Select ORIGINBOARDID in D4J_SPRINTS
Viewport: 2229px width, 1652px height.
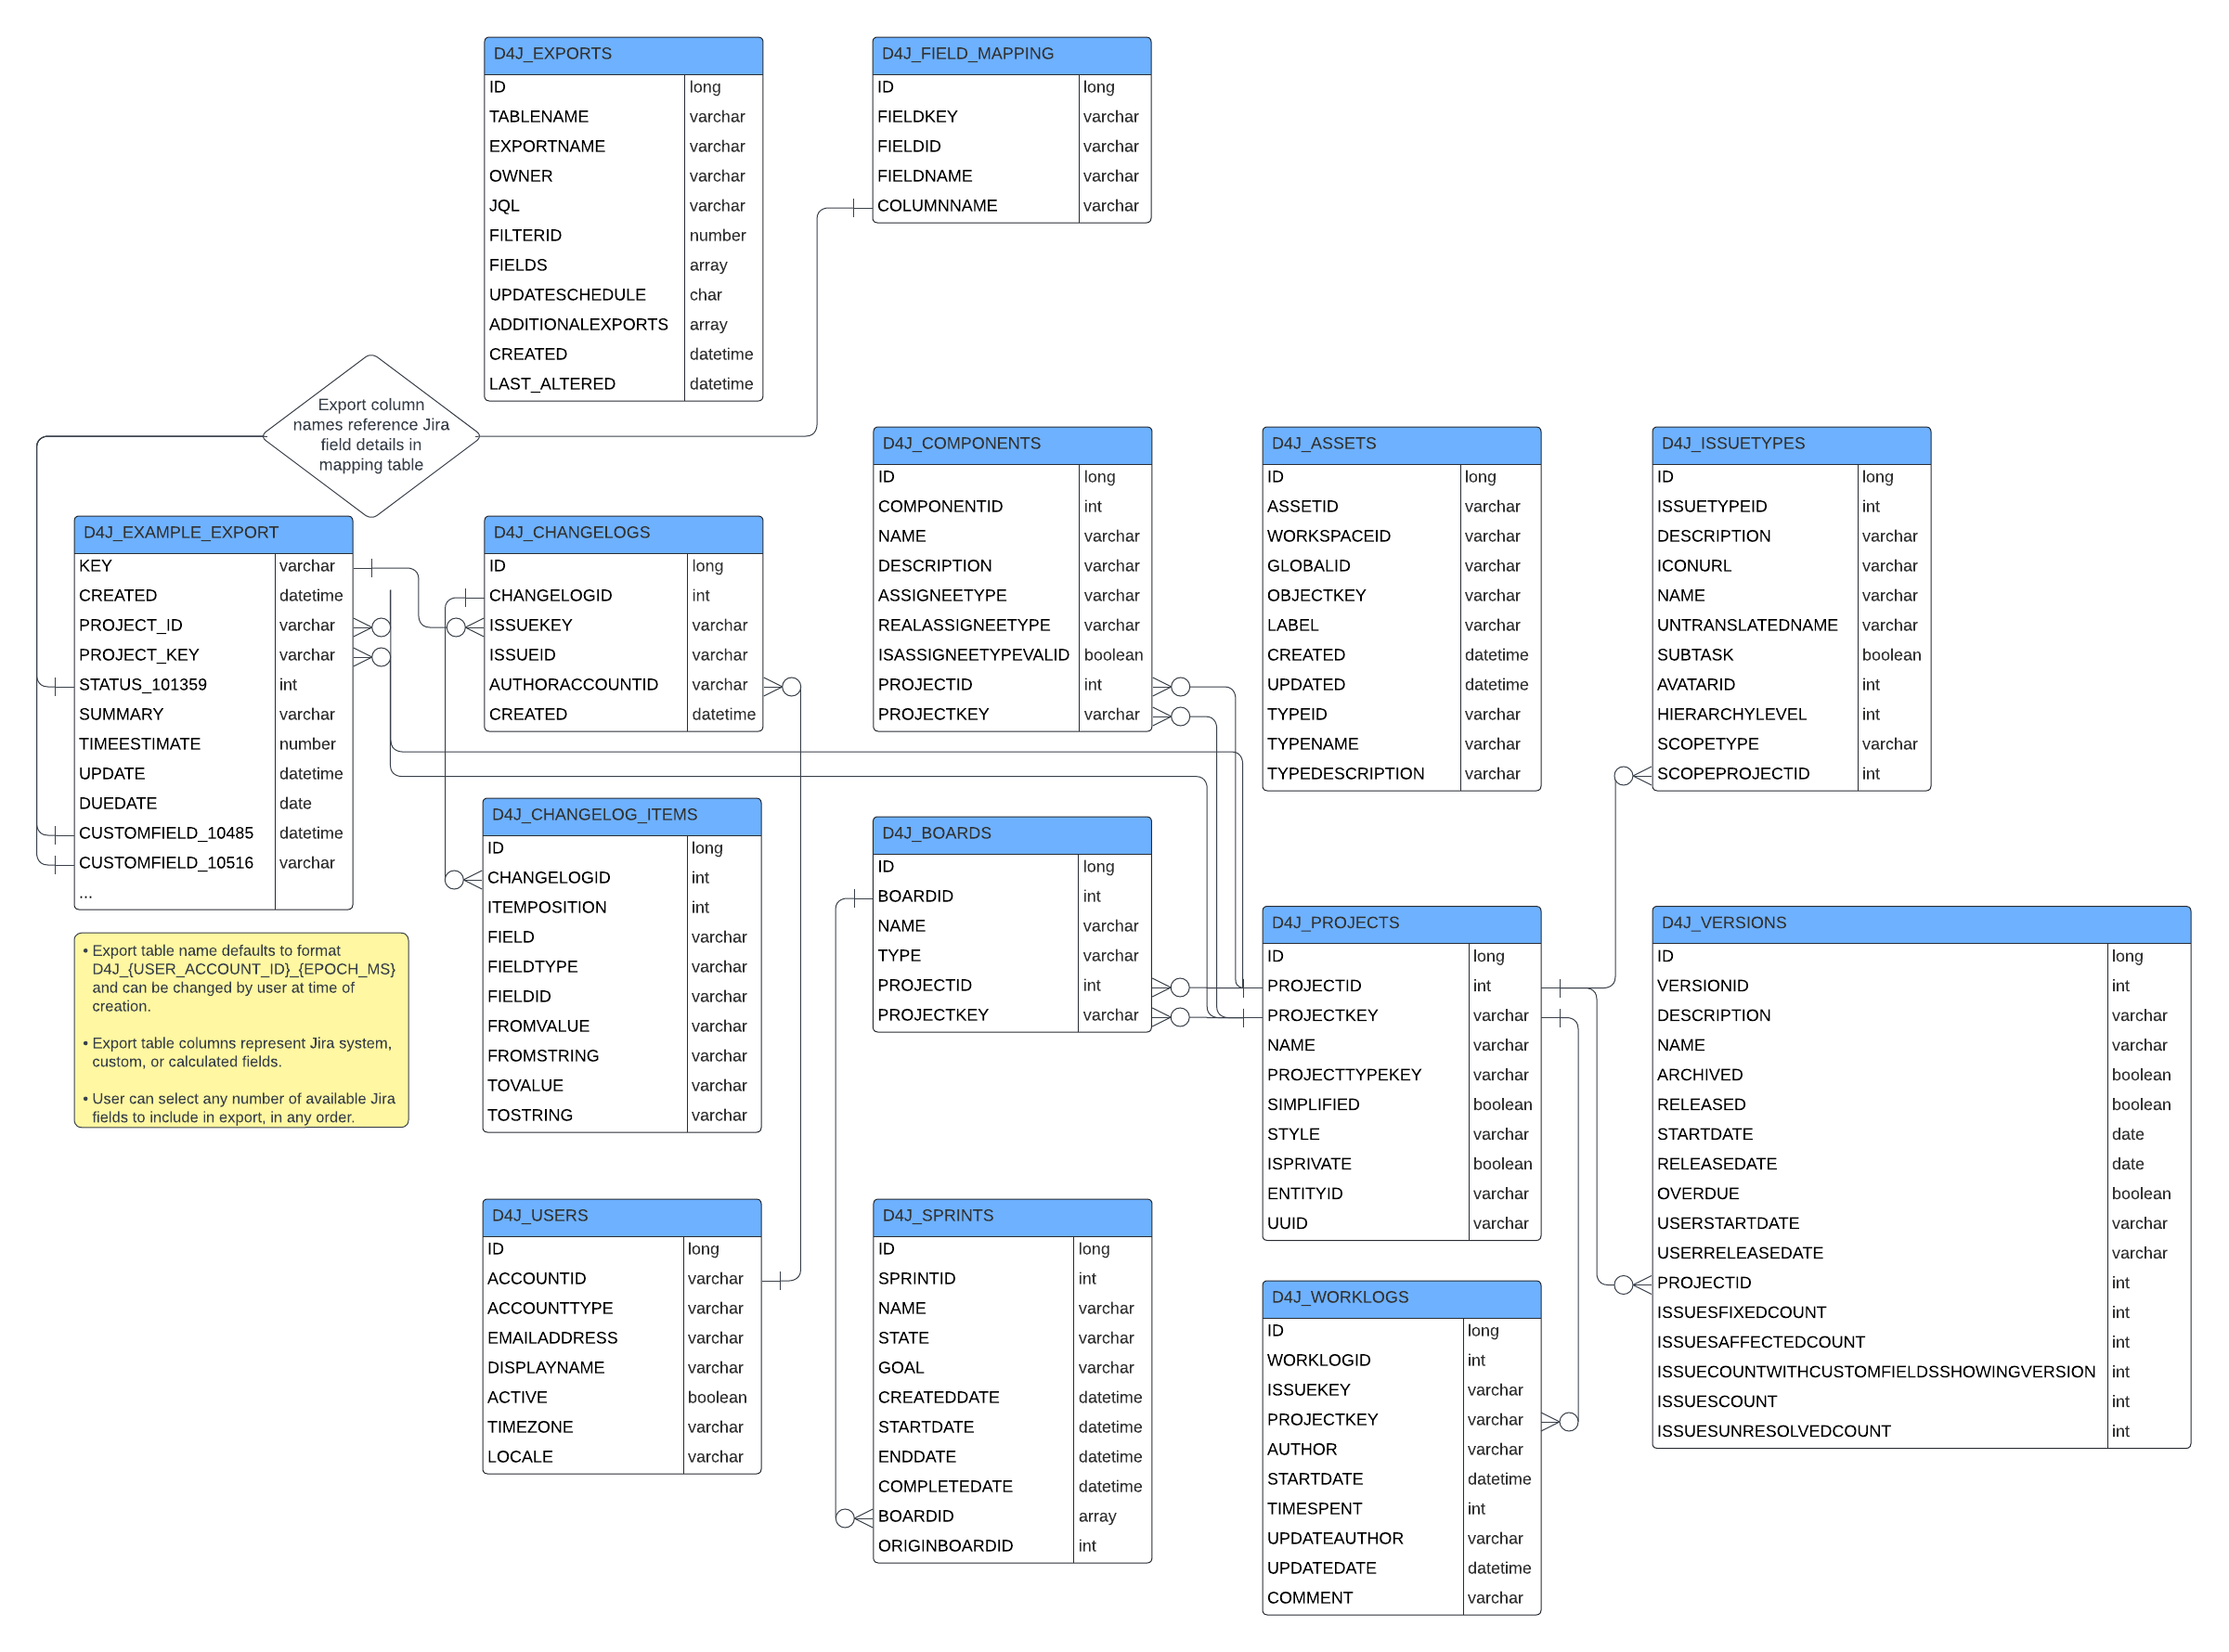[x=1012, y=1546]
